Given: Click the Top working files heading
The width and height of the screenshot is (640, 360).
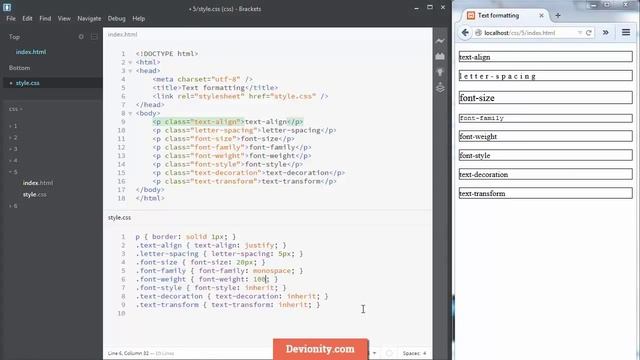Looking at the screenshot, I should click(14, 37).
